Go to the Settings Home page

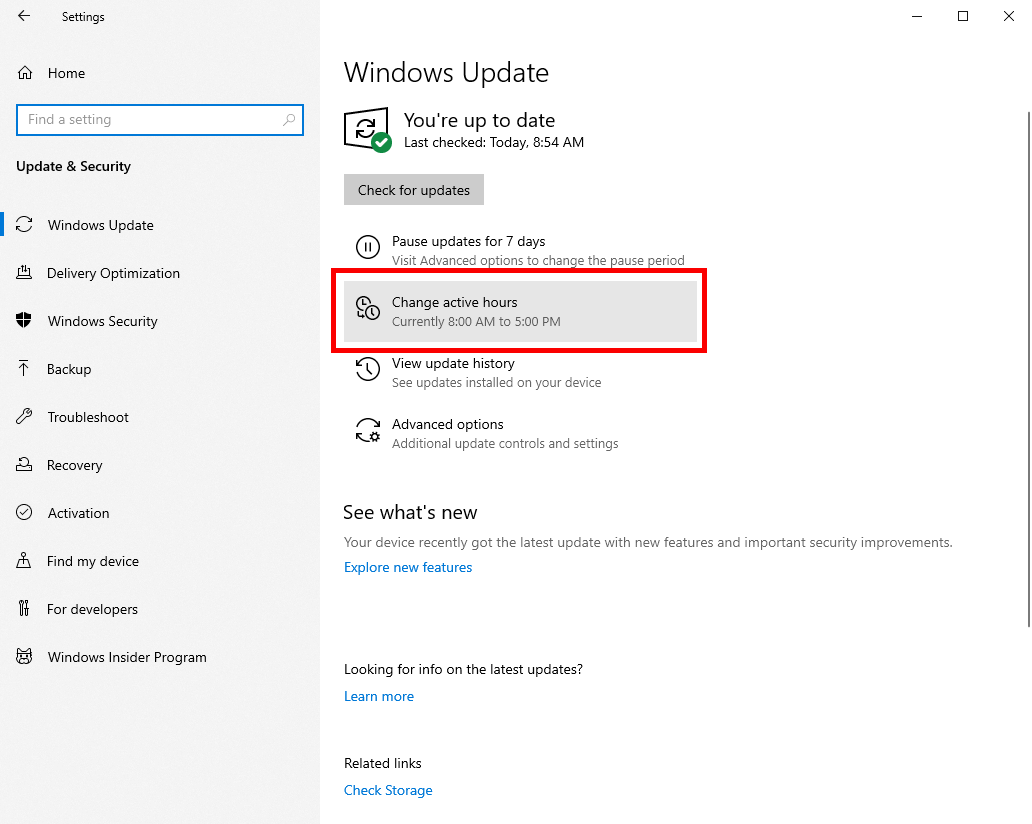pos(66,72)
